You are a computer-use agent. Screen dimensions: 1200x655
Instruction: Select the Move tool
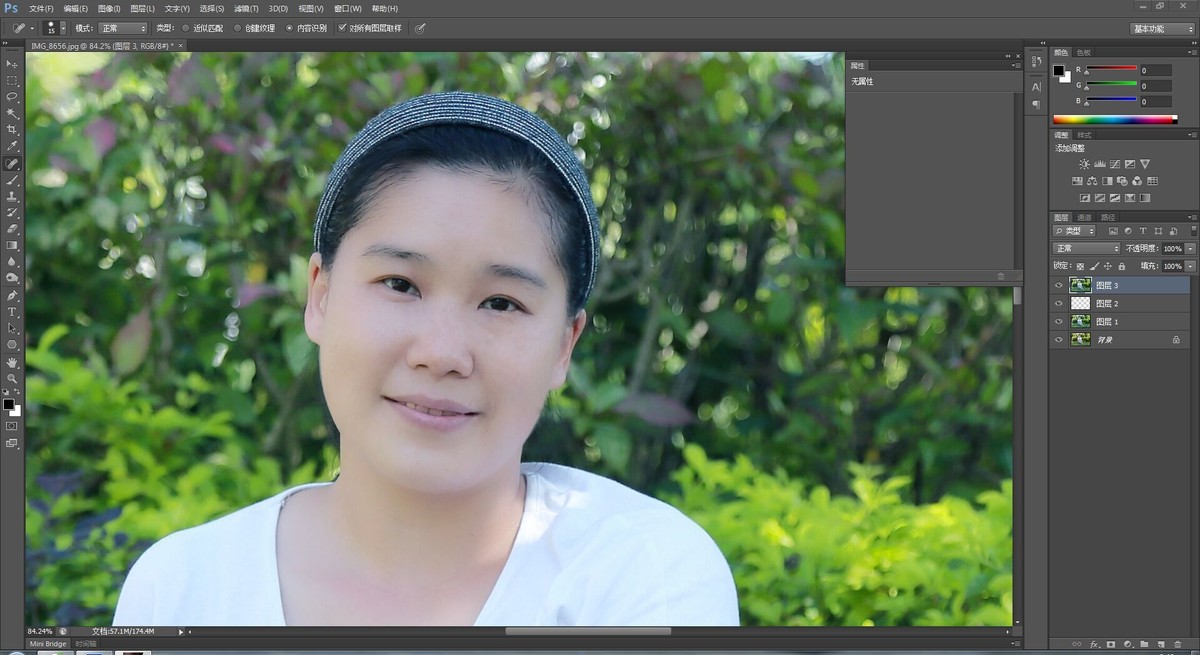(12, 64)
